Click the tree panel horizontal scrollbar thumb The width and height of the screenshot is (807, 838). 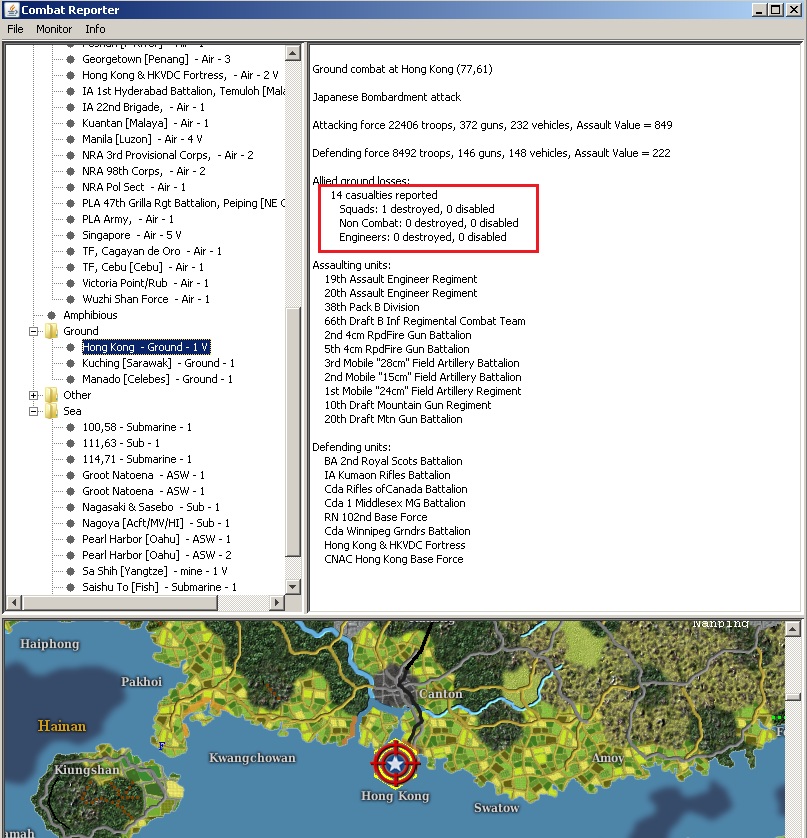(x=119, y=602)
